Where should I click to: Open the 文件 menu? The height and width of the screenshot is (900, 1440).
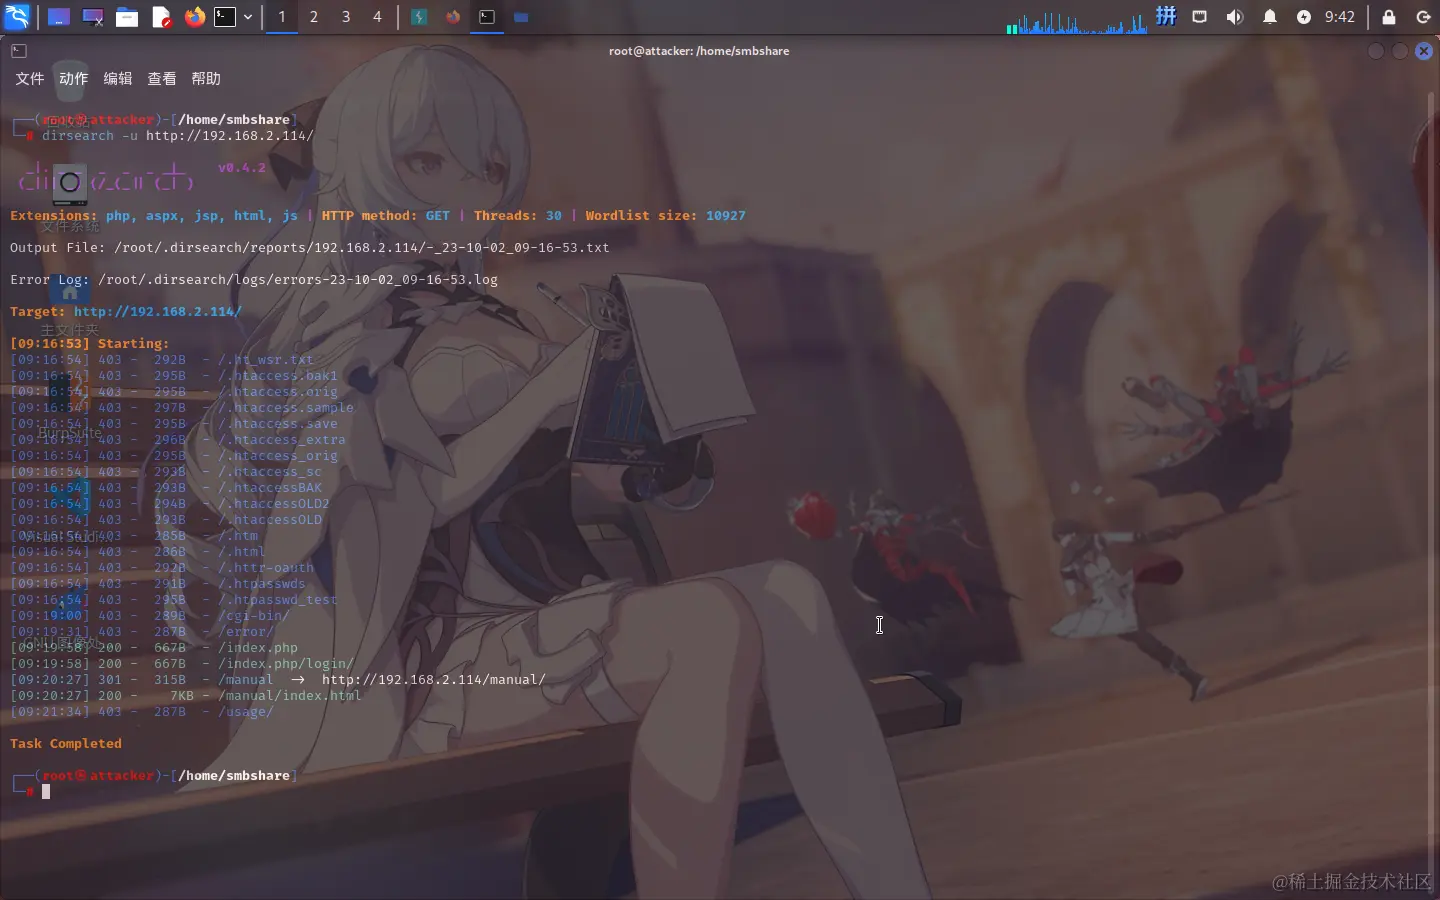(30, 78)
